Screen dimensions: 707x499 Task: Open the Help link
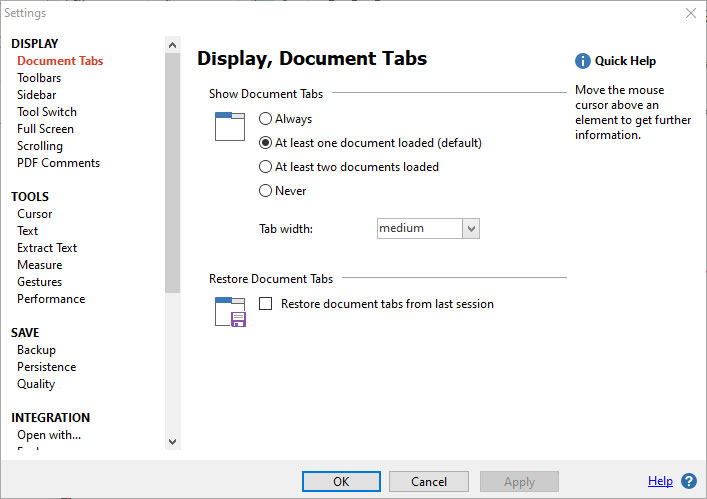coord(660,481)
